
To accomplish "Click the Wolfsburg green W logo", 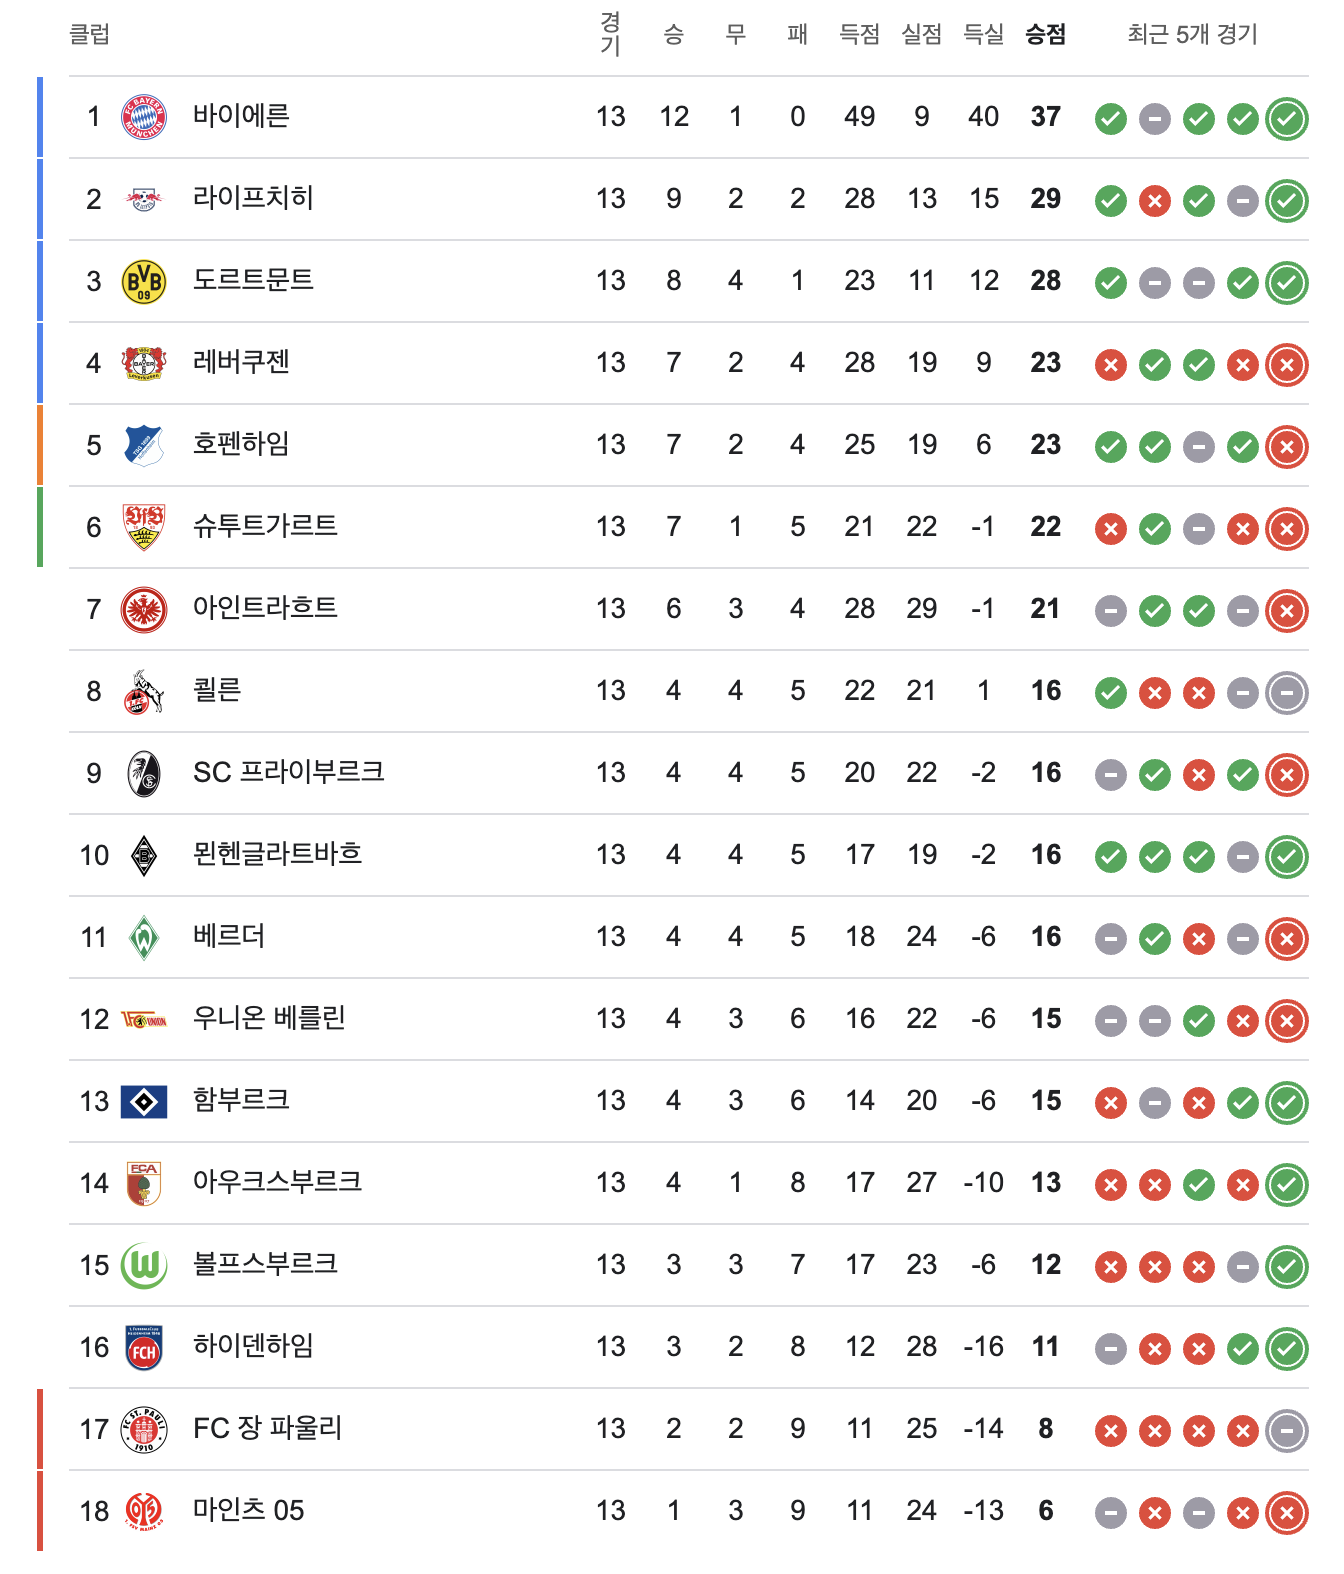I will (x=144, y=1265).
